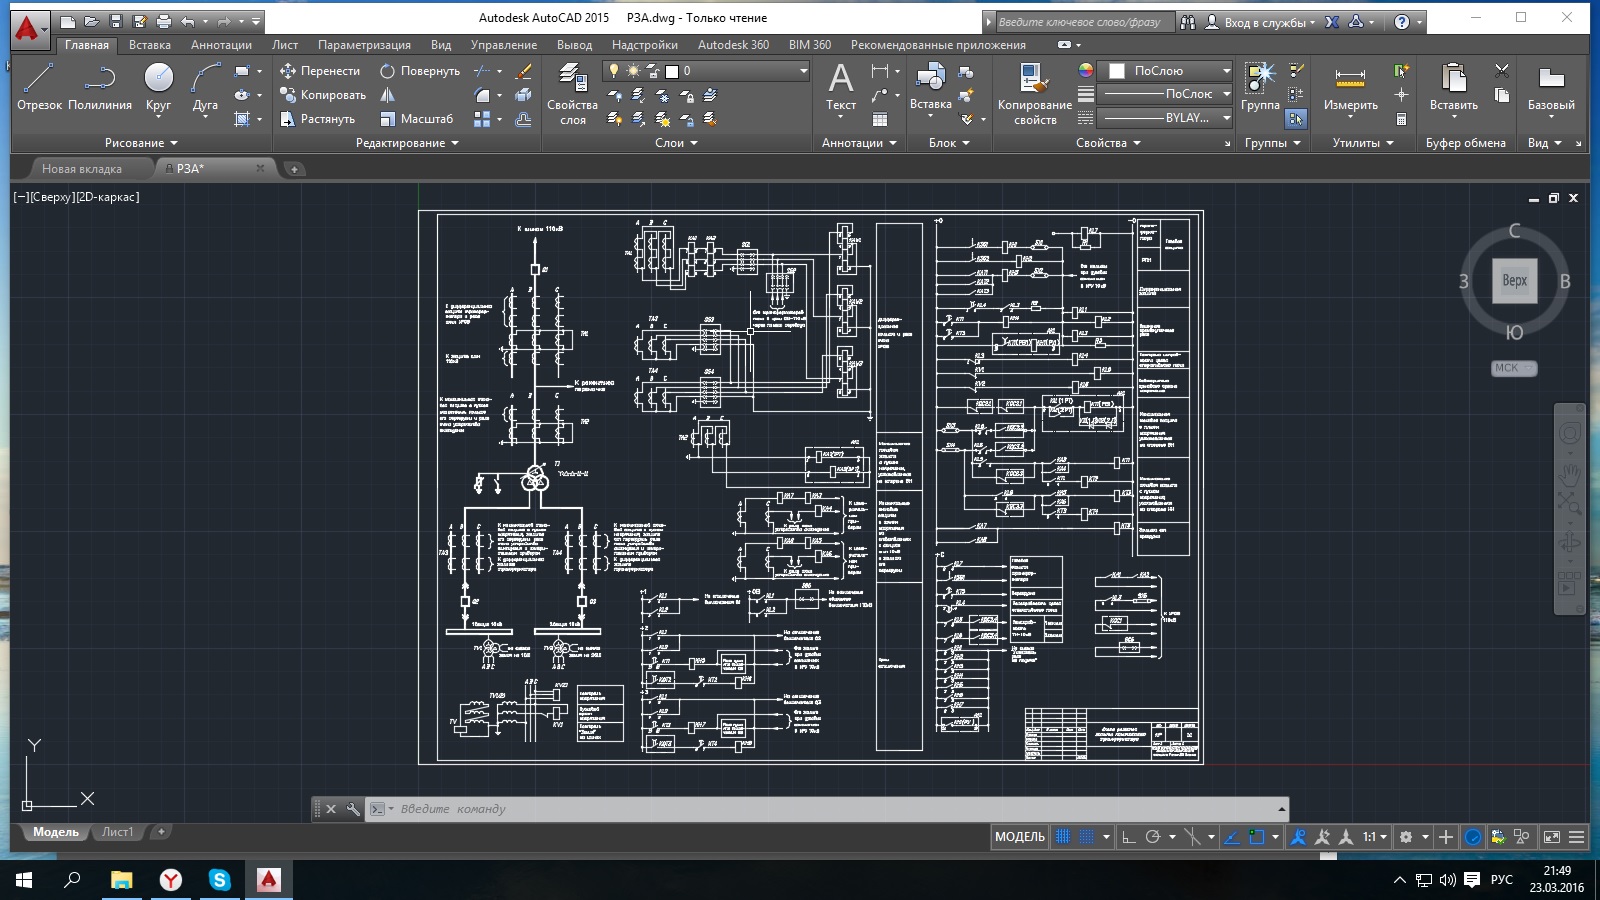Click the explode tool icon
Viewport: 1600px width, 900px height.
(x=523, y=95)
